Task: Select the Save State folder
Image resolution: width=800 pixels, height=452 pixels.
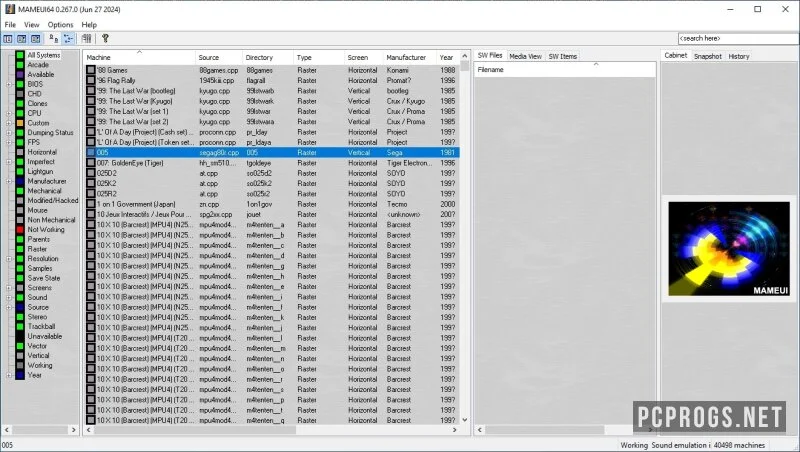Action: tap(44, 278)
